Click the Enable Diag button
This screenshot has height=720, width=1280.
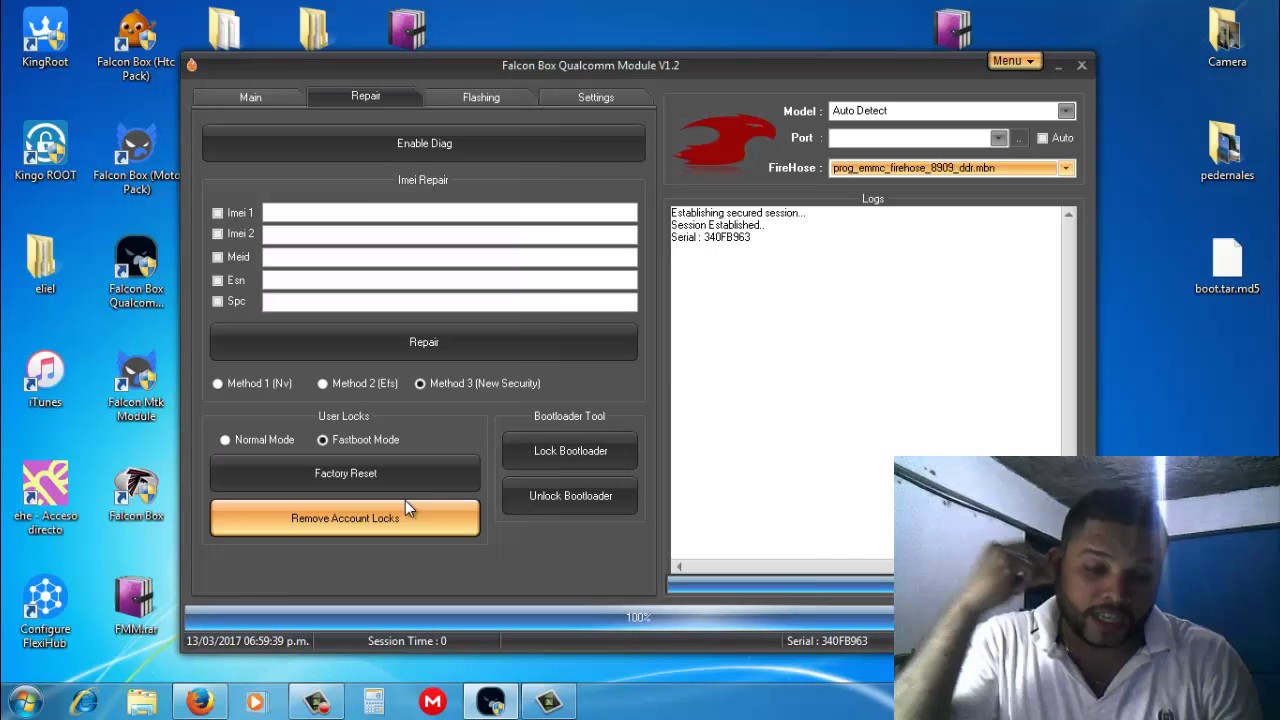pyautogui.click(x=424, y=143)
